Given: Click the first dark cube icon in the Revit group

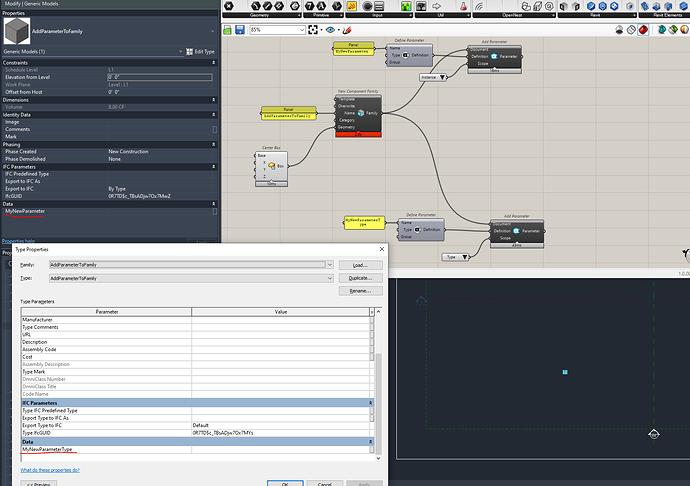Looking at the screenshot, I should pyautogui.click(x=564, y=6).
